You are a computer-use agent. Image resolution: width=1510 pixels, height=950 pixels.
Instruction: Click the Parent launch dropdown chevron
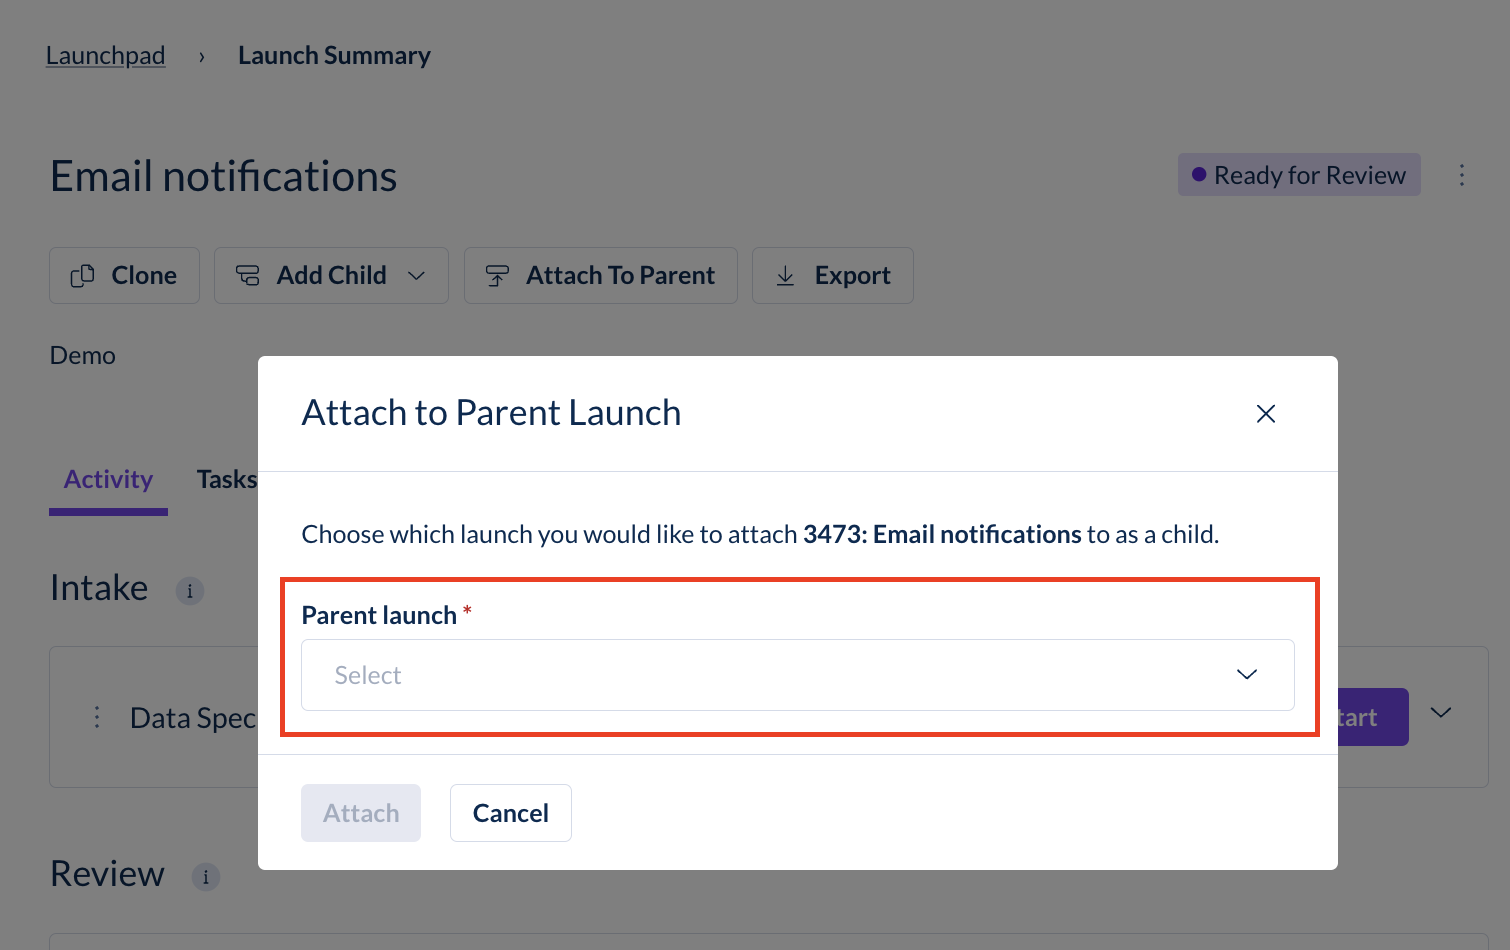click(x=1246, y=675)
